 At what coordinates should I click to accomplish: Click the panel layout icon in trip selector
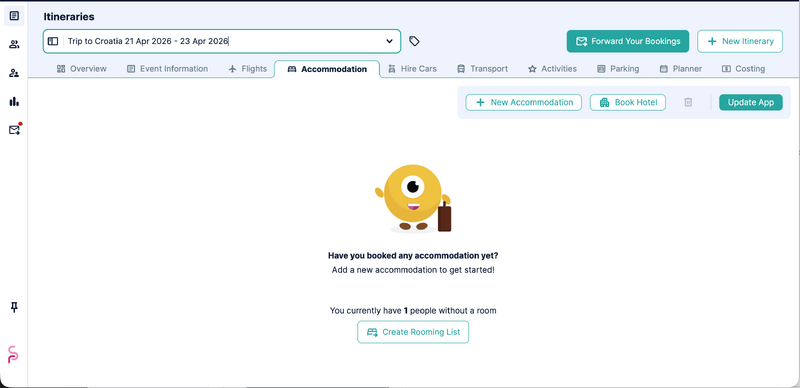pyautogui.click(x=53, y=41)
